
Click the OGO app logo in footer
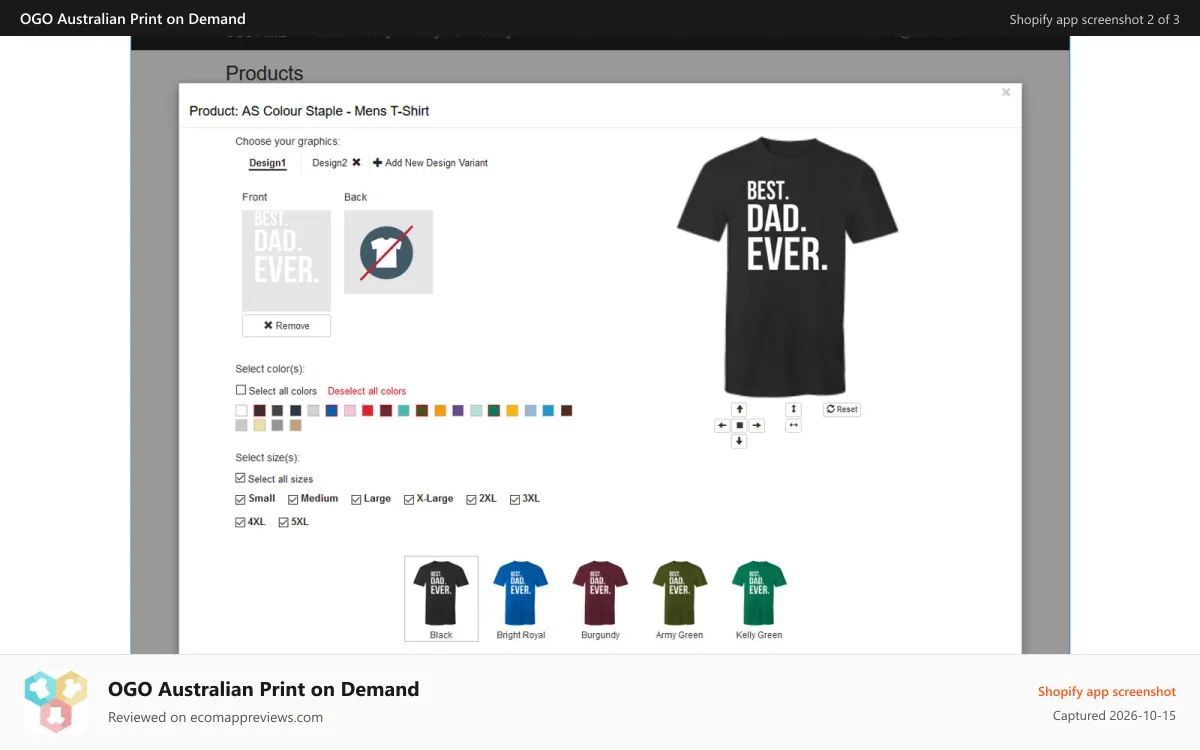pyautogui.click(x=56, y=702)
